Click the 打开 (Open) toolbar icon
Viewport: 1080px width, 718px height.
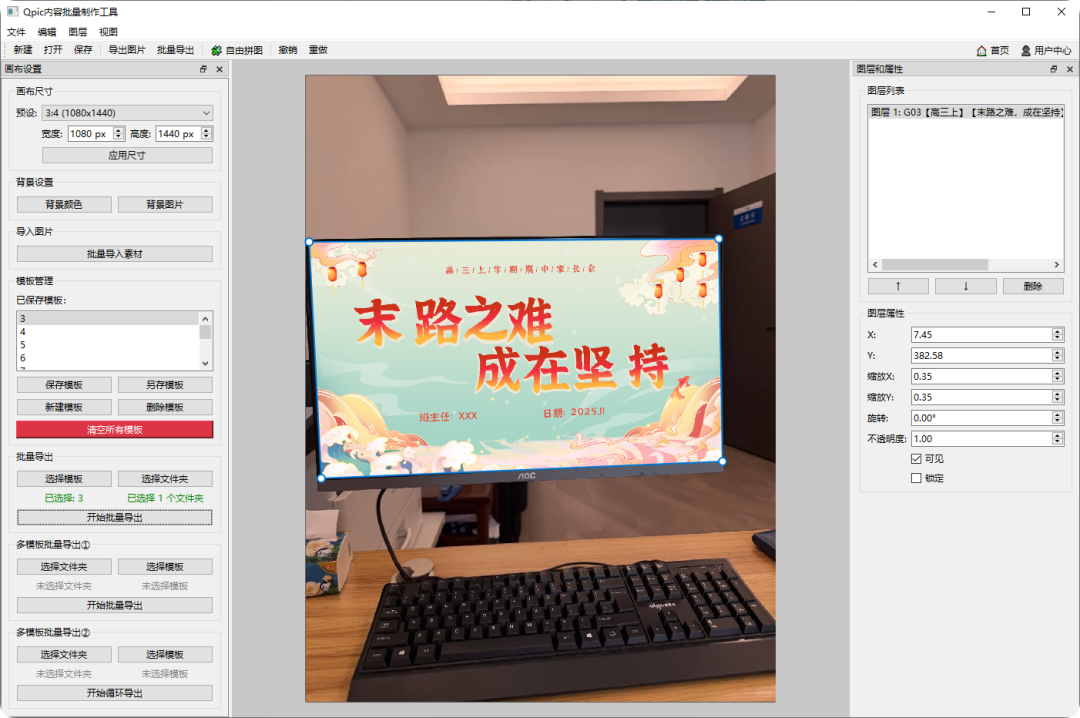55,50
